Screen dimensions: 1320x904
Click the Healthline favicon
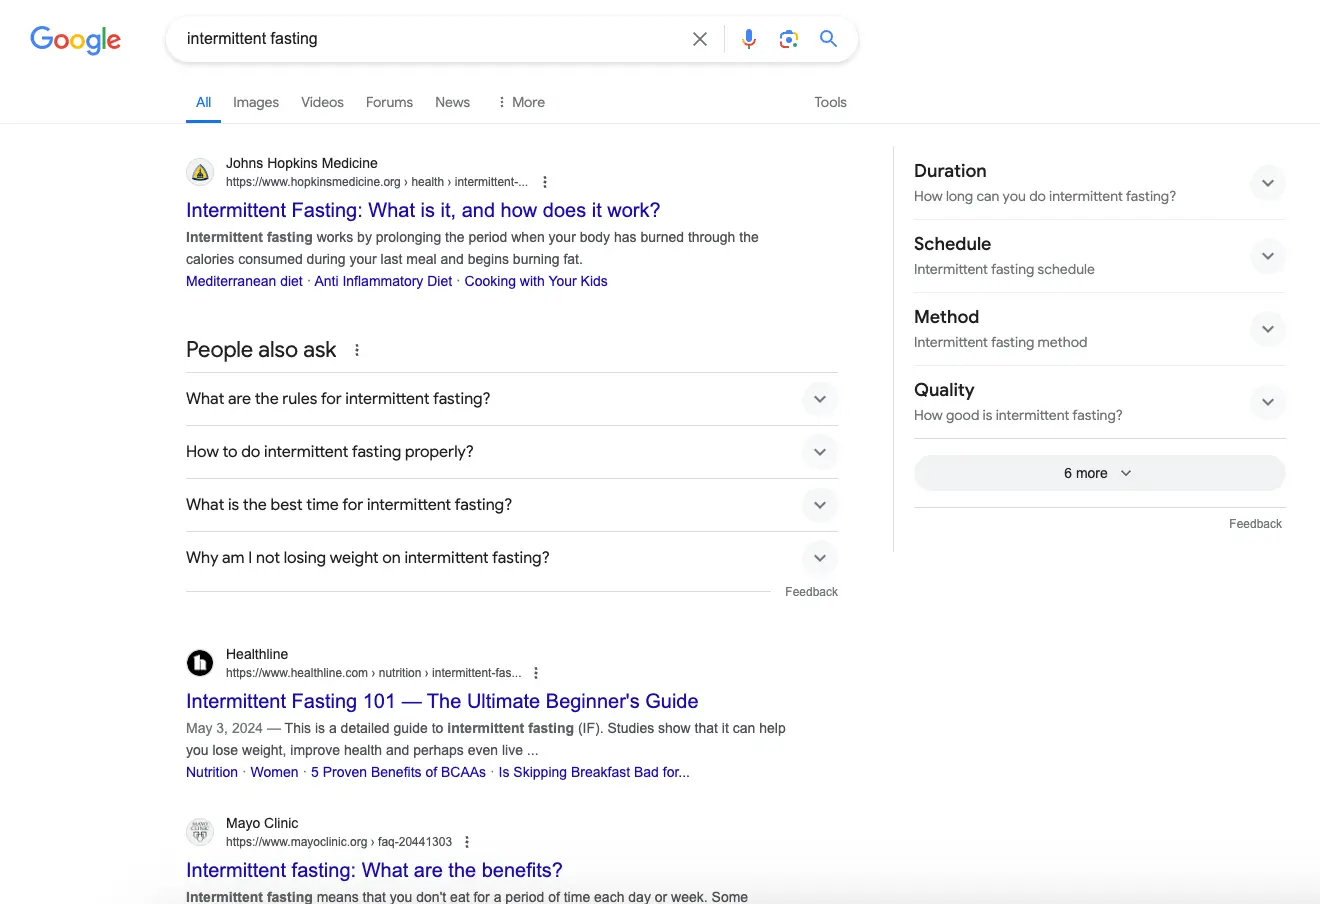(x=200, y=663)
